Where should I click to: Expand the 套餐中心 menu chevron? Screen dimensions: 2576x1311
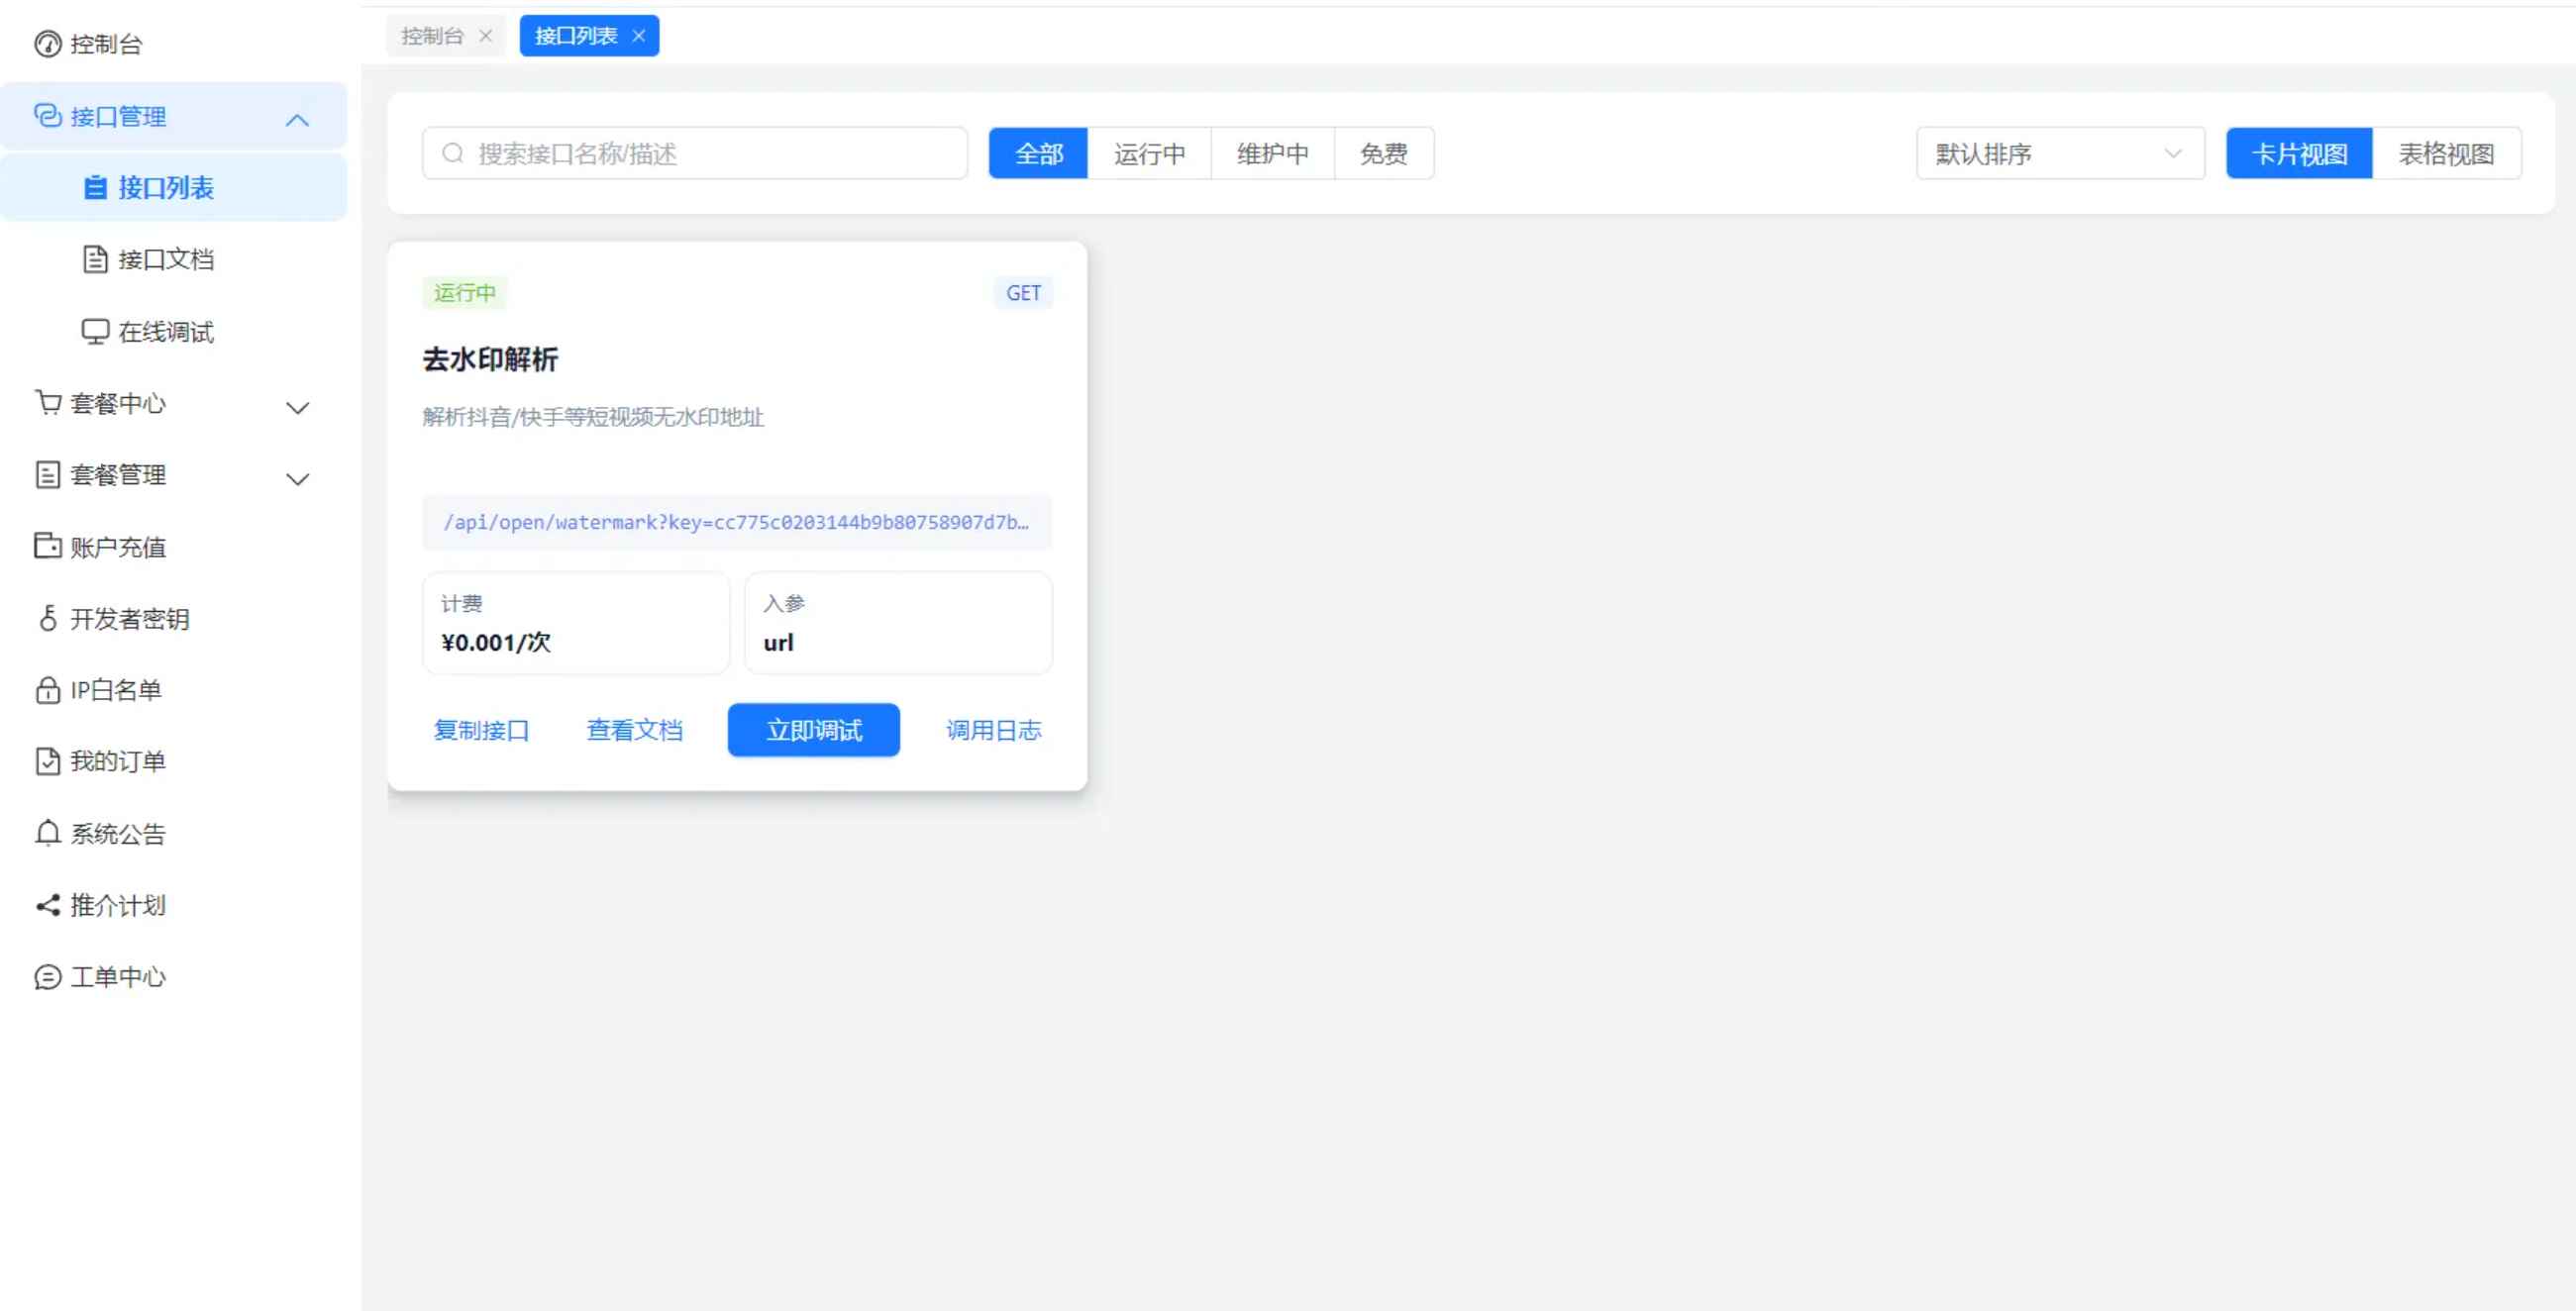(x=297, y=407)
